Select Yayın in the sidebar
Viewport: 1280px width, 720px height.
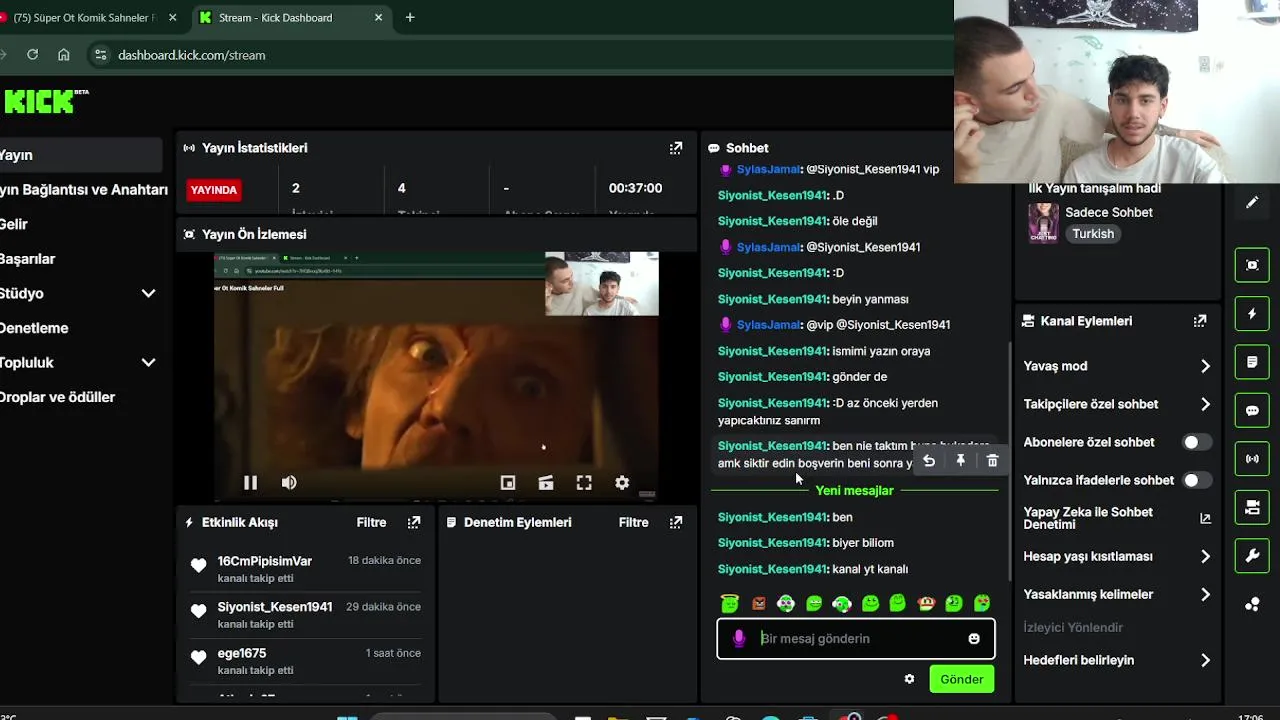(81, 155)
